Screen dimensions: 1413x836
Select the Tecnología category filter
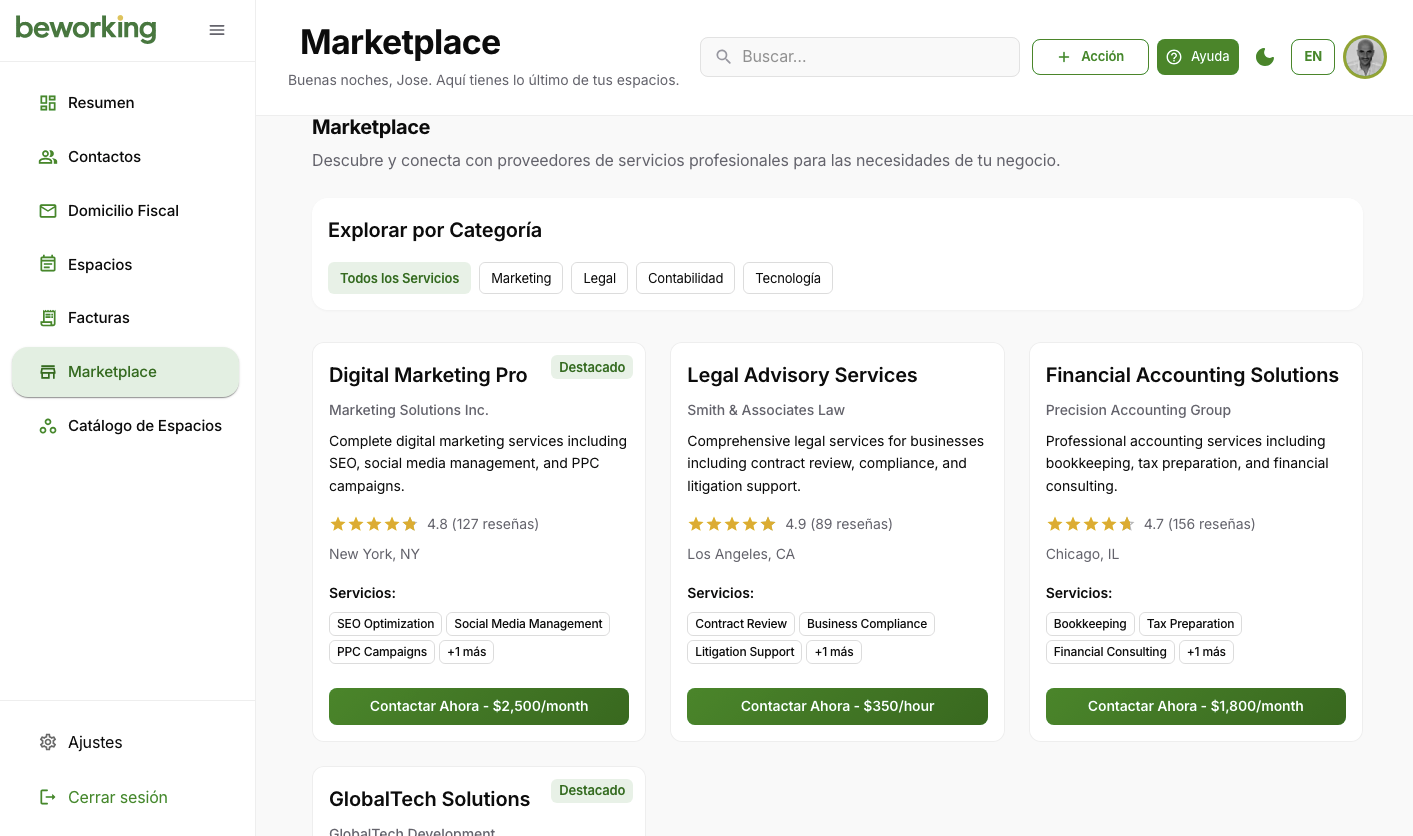pyautogui.click(x=788, y=278)
